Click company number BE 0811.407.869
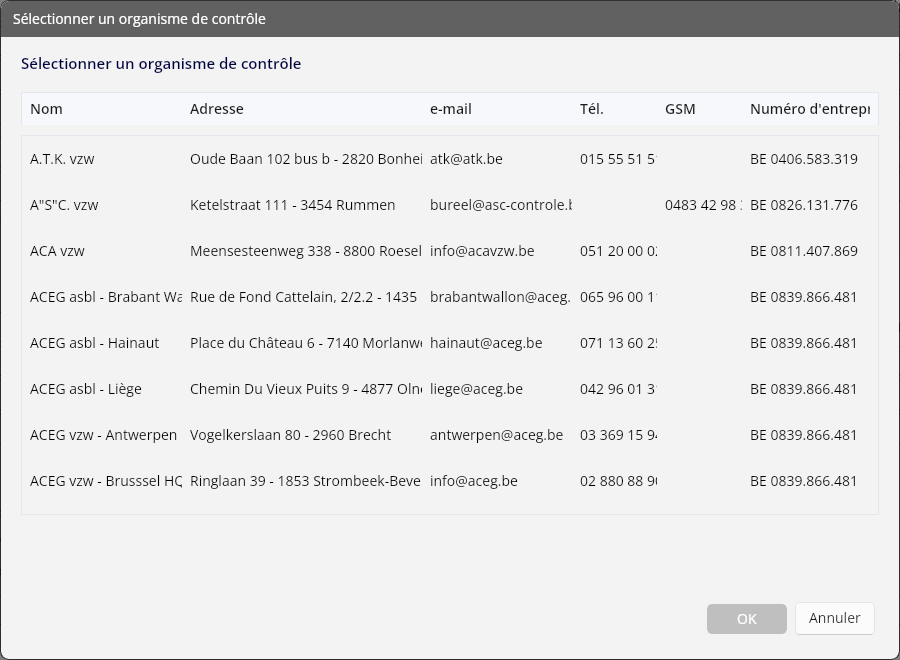 tap(804, 251)
